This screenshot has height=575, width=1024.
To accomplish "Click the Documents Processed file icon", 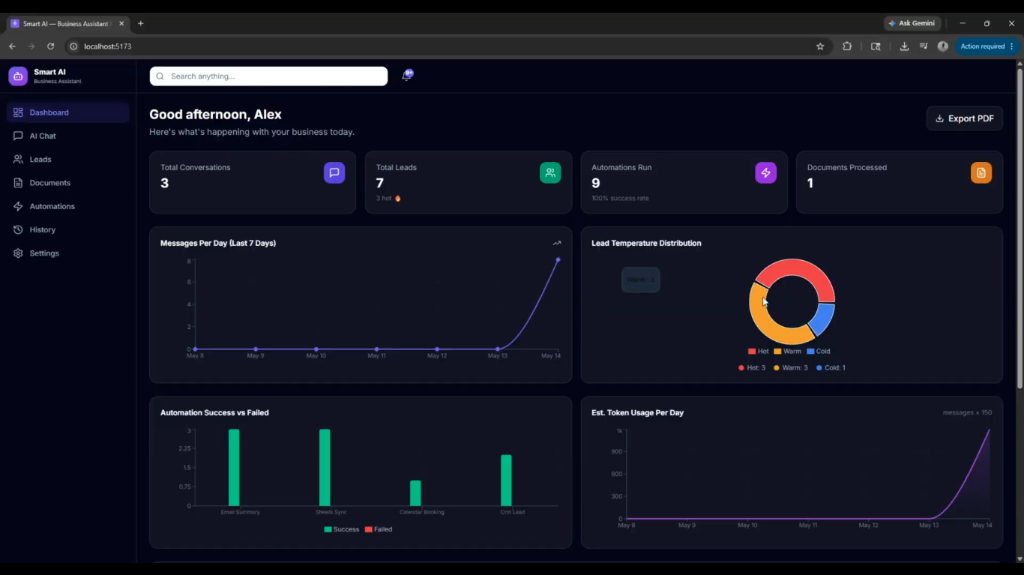I will click(x=981, y=172).
